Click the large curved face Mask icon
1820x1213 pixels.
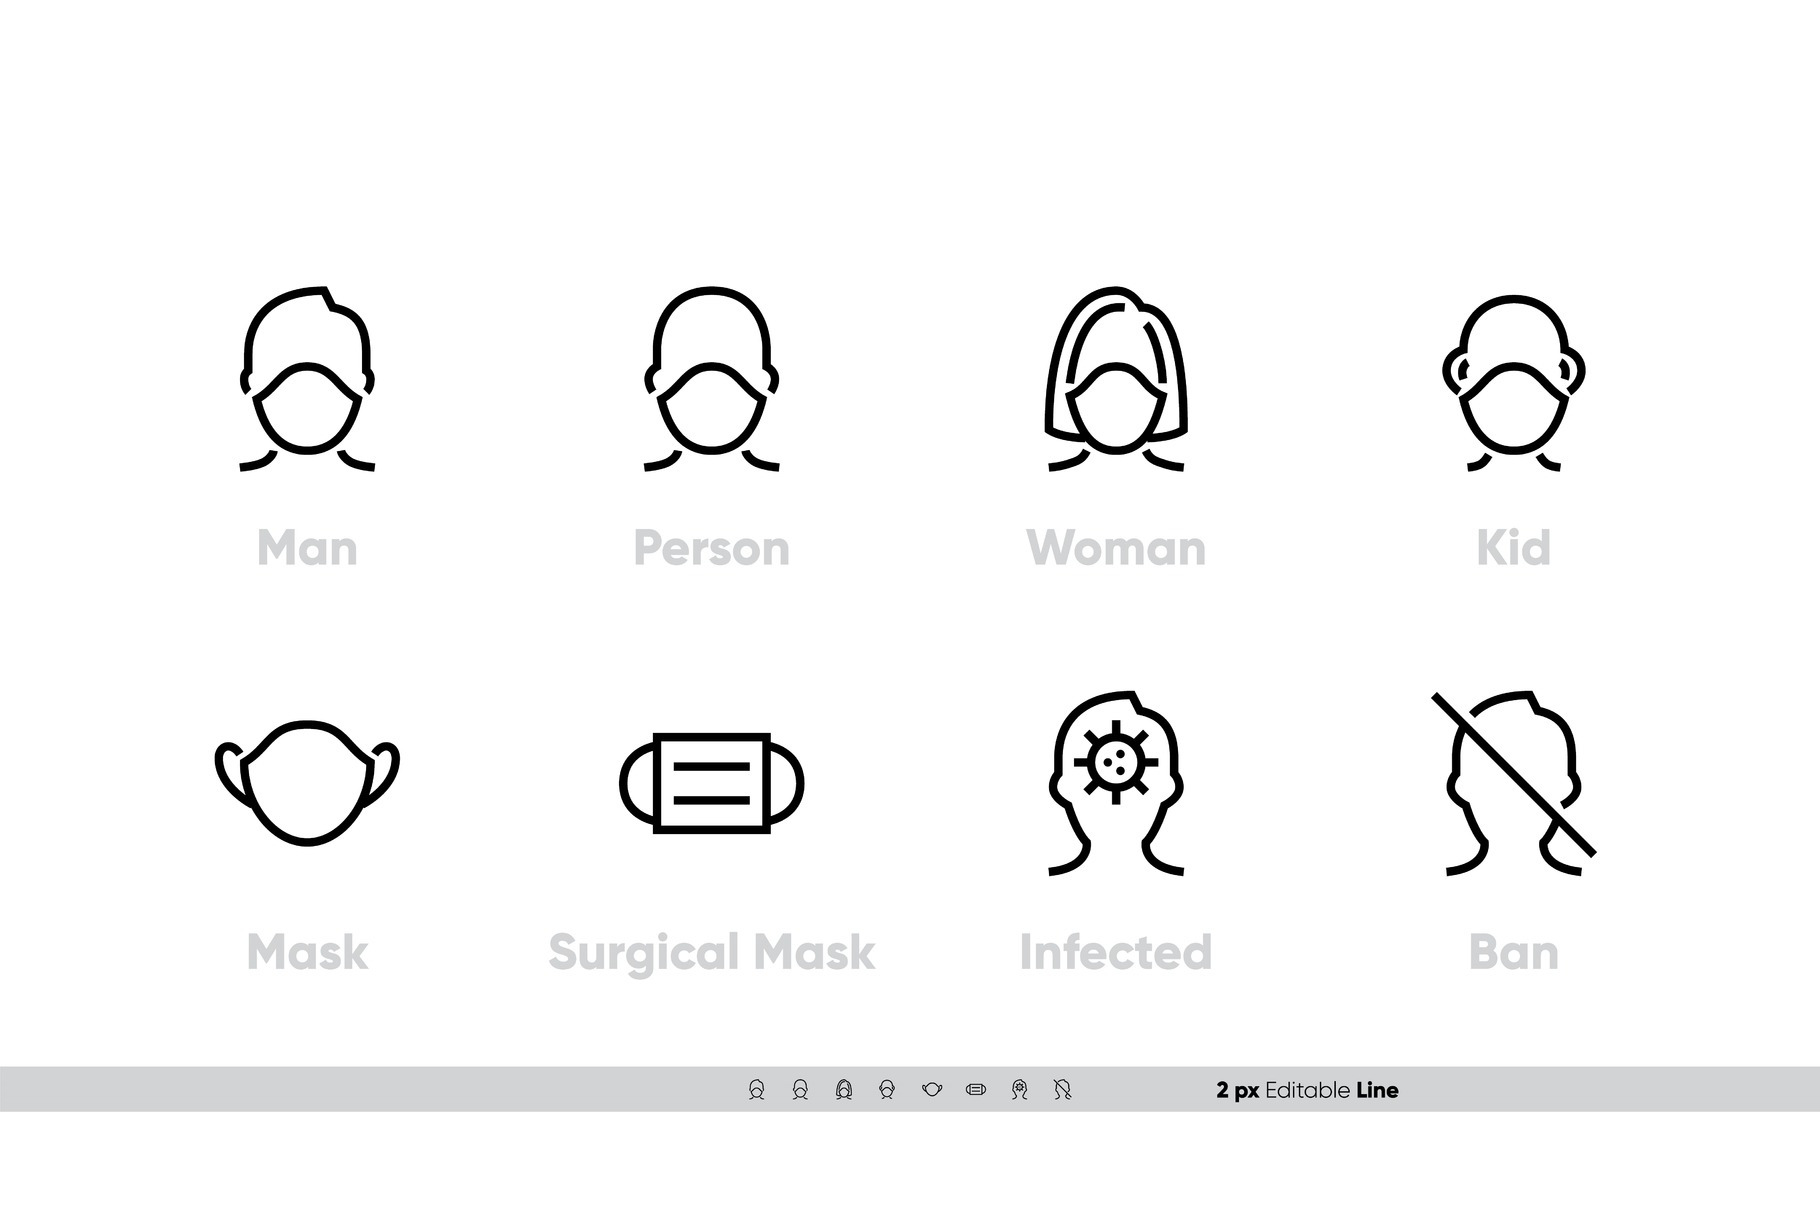307,783
